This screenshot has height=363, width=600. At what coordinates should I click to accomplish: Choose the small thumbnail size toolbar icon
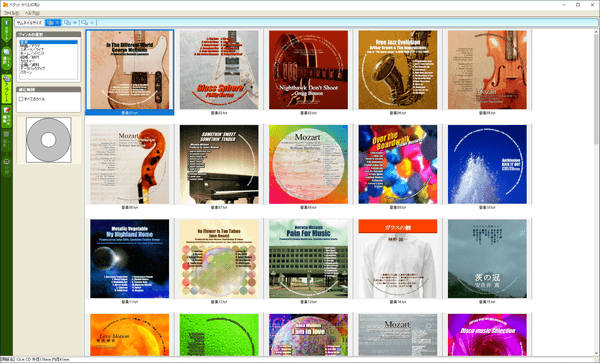click(87, 23)
